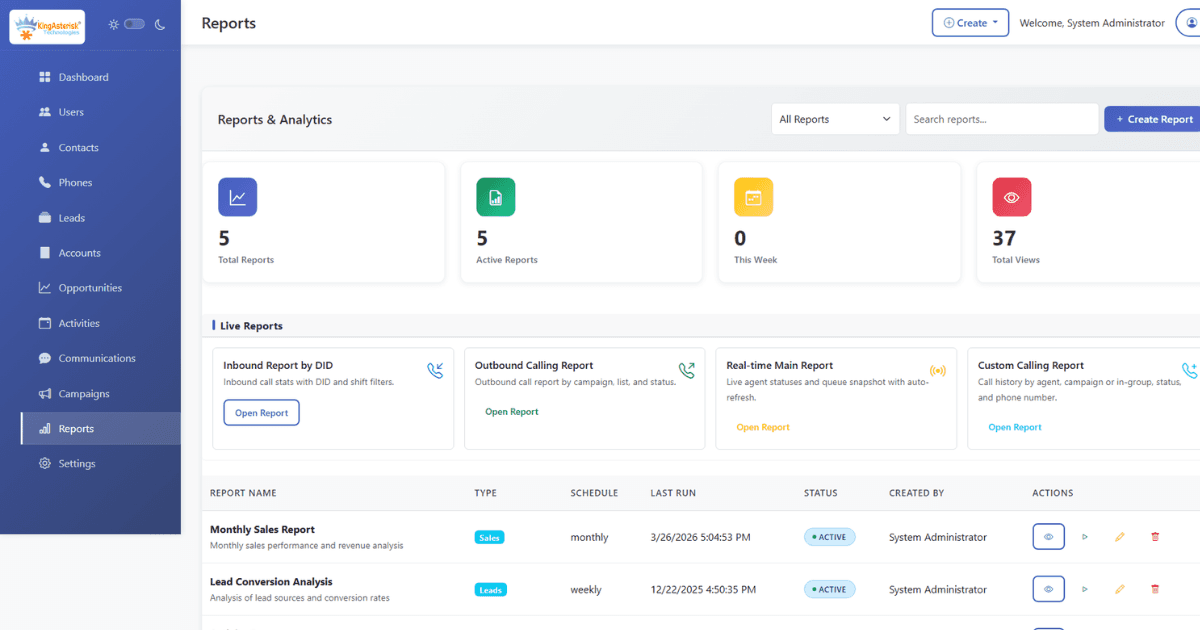This screenshot has width=1200, height=630.
Task: Click the SCHEDULE column header
Action: click(x=594, y=493)
